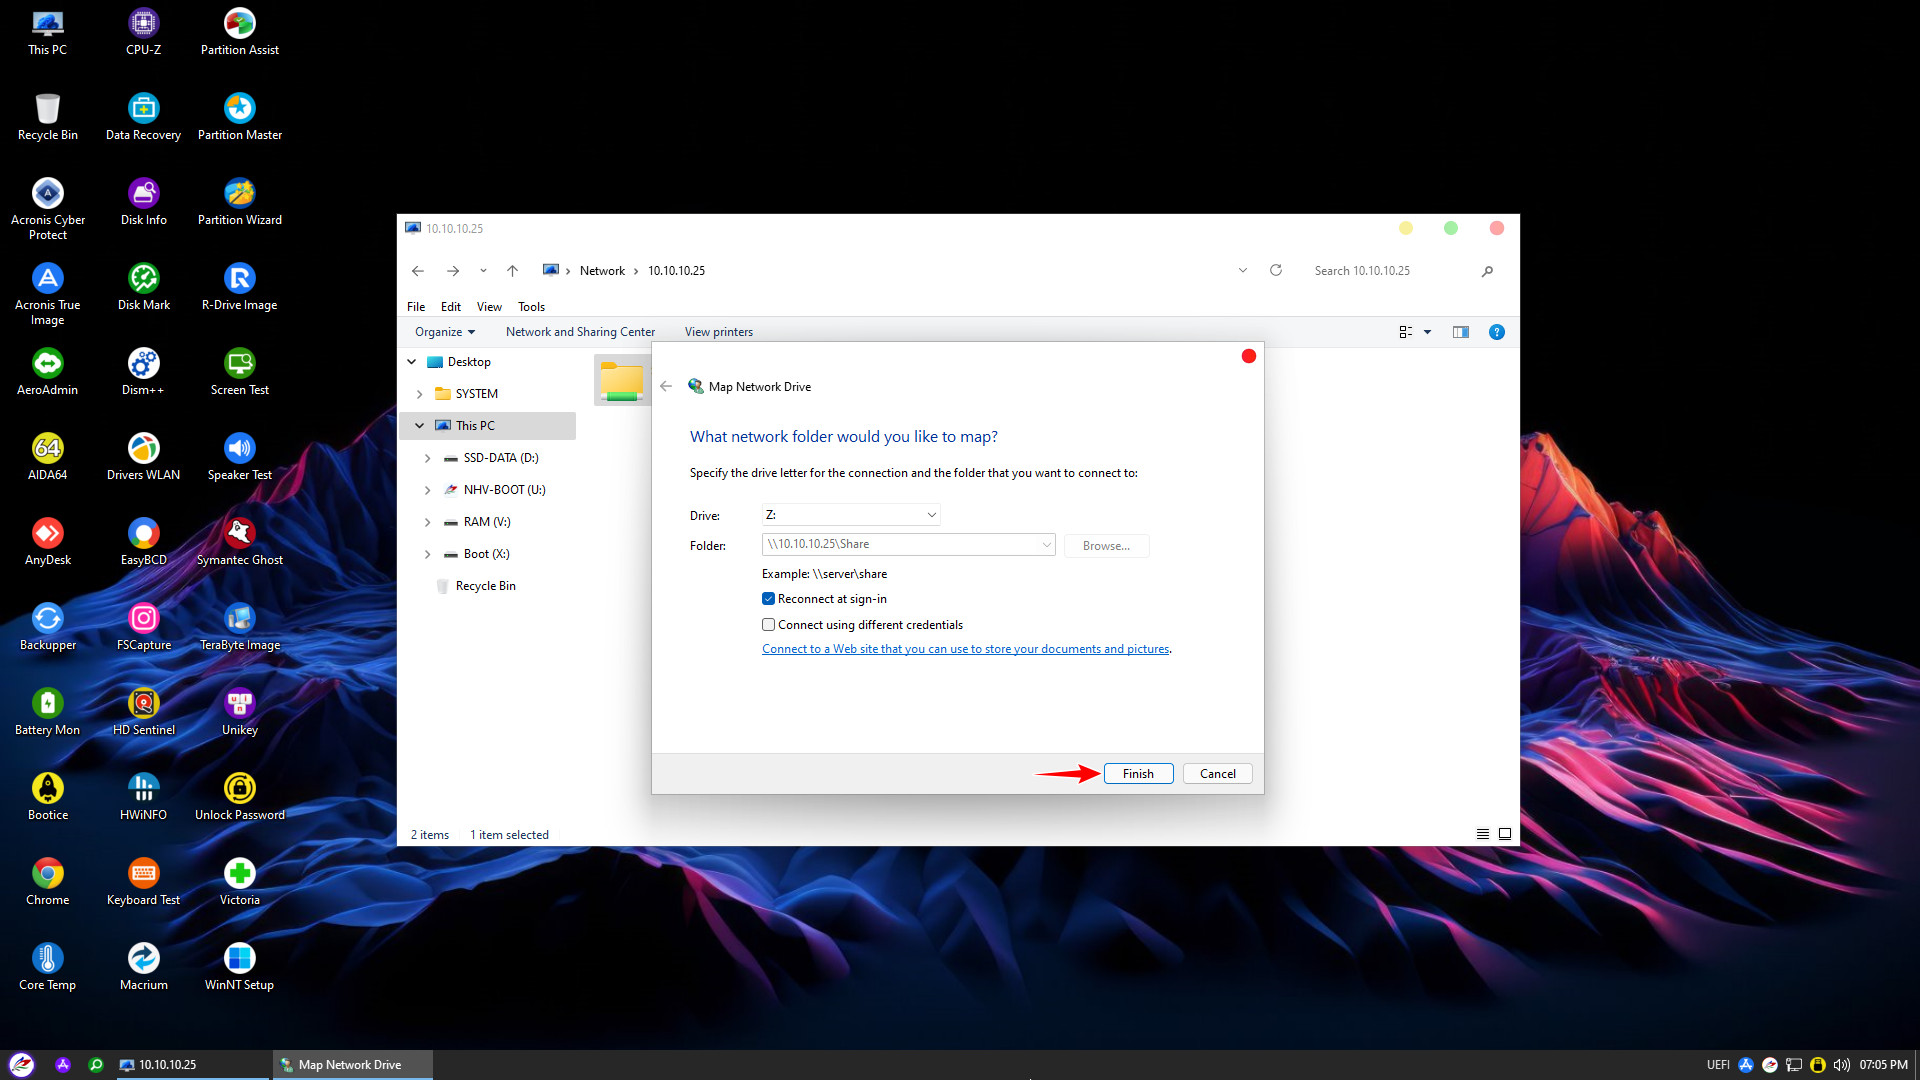Viewport: 1920px width, 1080px height.
Task: Expand the SSD-DATA (D:) tree node
Action: [x=428, y=458]
